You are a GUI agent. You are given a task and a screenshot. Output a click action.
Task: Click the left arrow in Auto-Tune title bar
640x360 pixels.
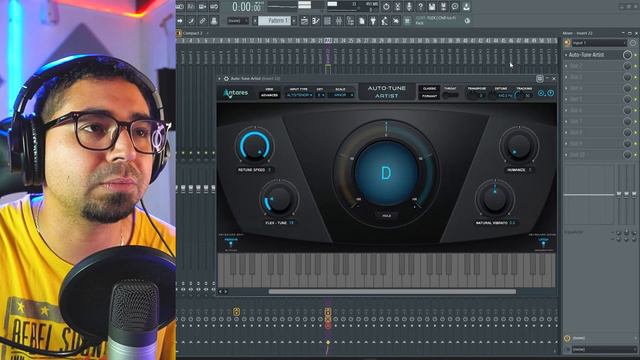point(220,78)
